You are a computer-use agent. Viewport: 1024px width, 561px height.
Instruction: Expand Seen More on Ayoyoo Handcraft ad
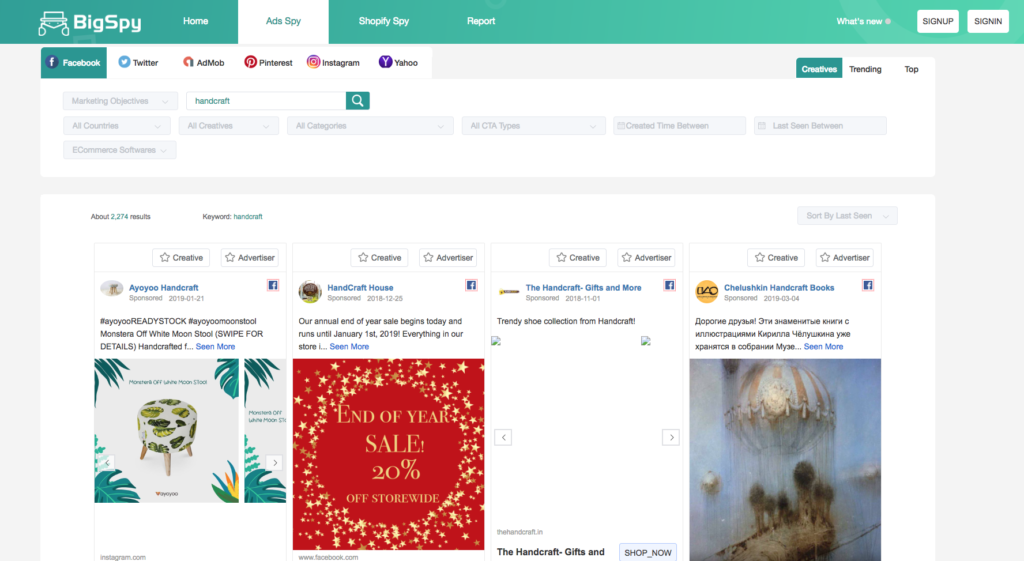tap(216, 347)
